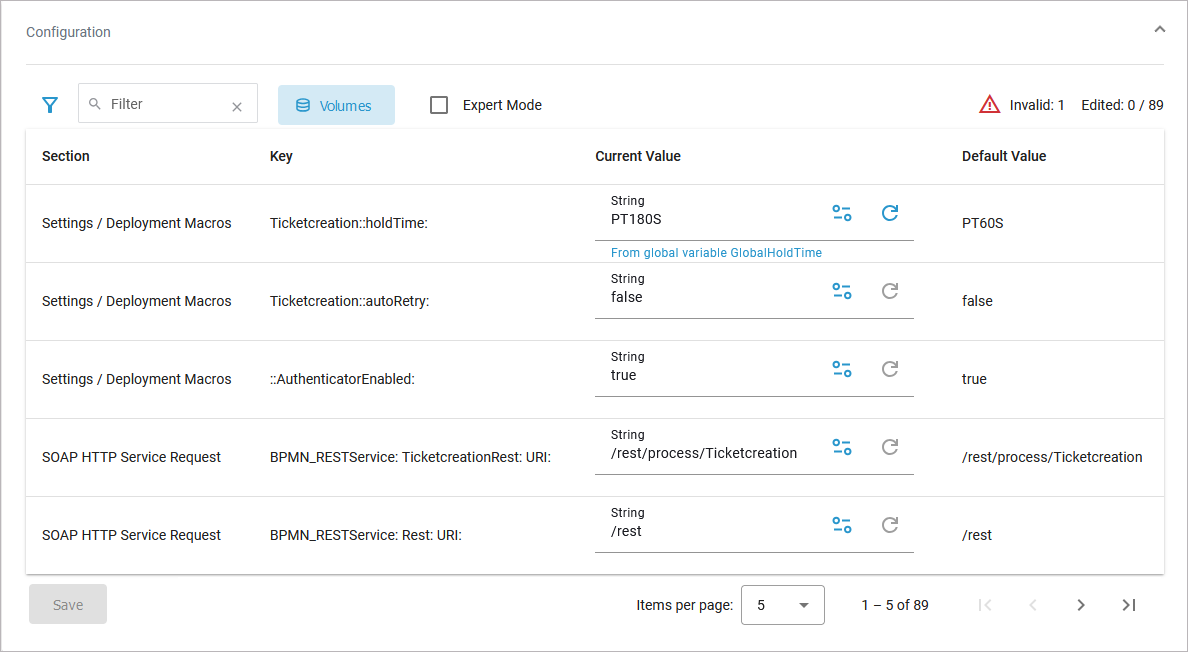Enable the Expert Mode checkbox
1188x652 pixels.
point(439,105)
